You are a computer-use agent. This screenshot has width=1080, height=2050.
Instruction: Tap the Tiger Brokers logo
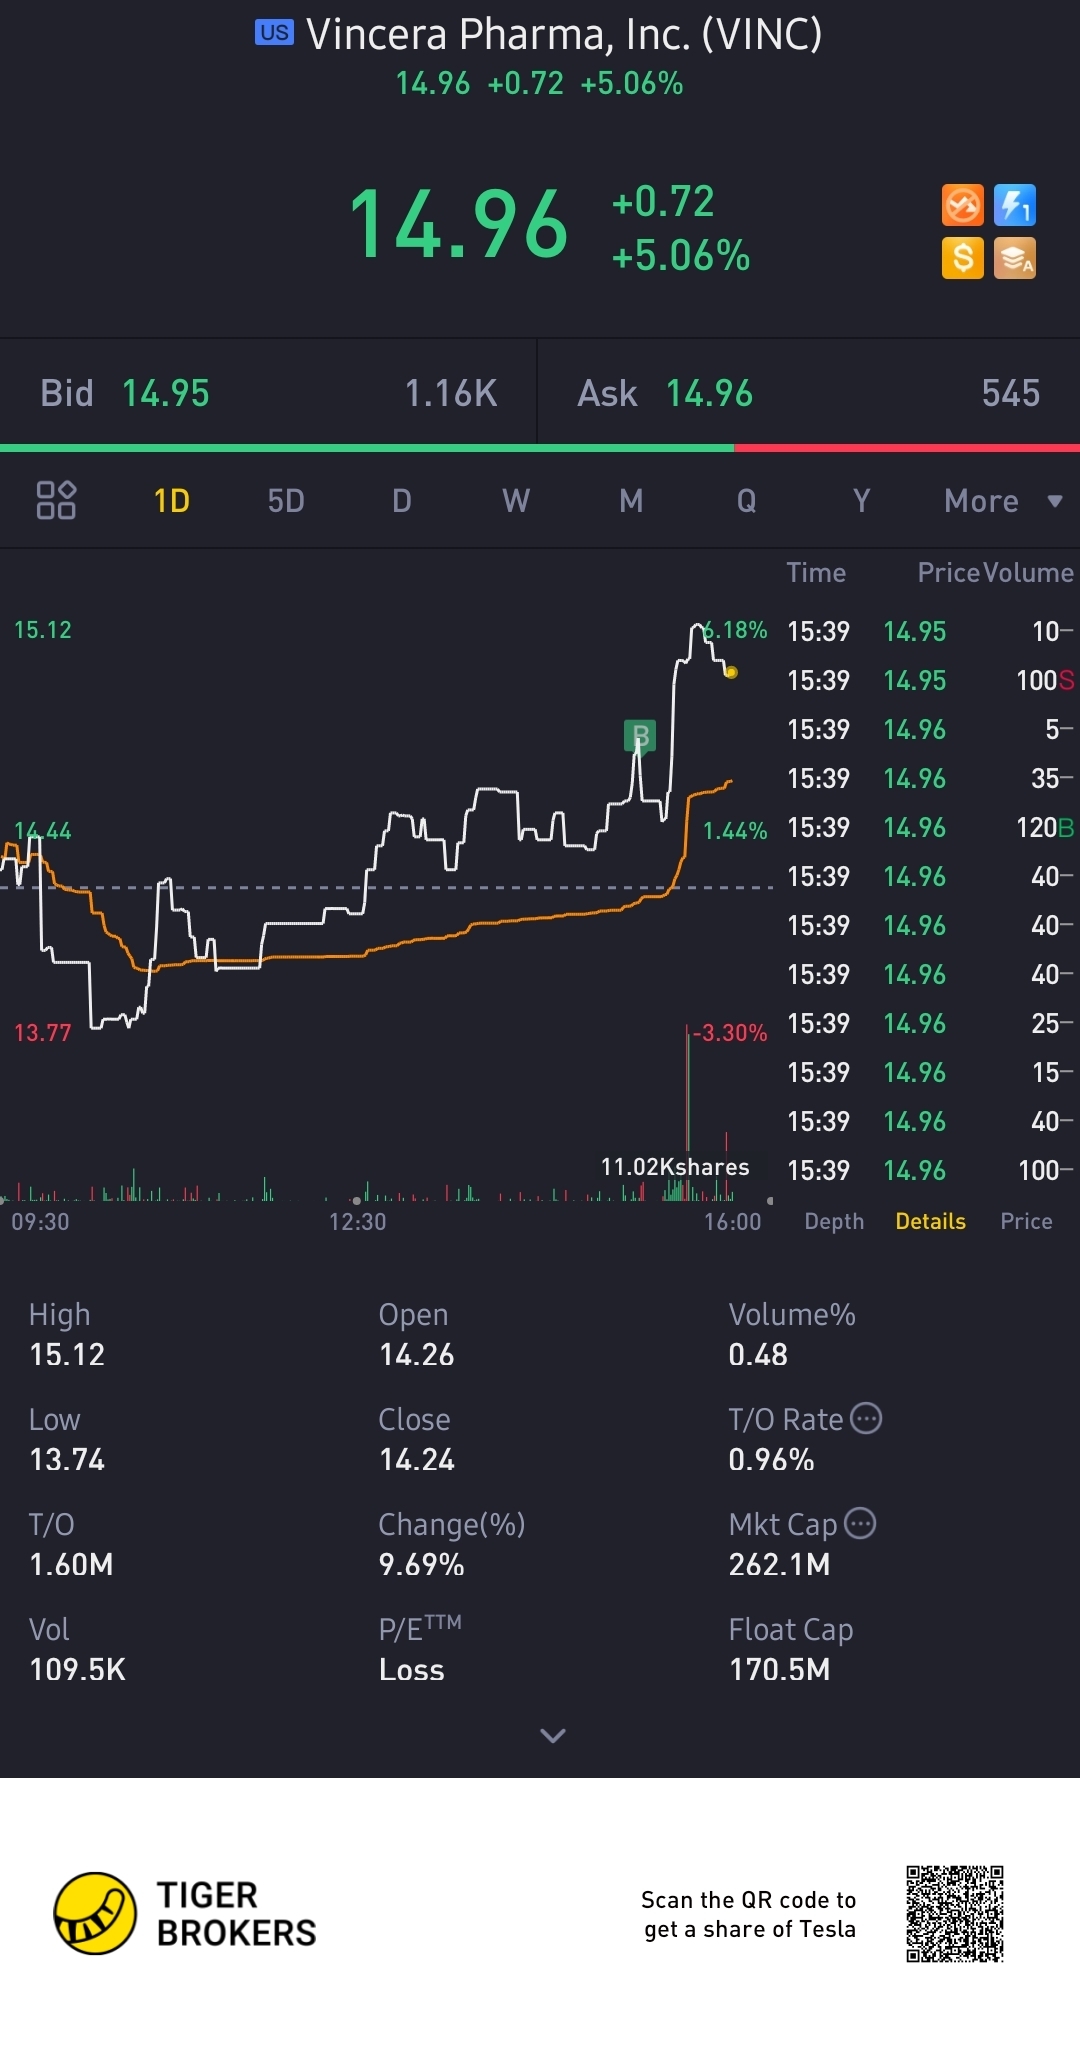pyautogui.click(x=186, y=1914)
